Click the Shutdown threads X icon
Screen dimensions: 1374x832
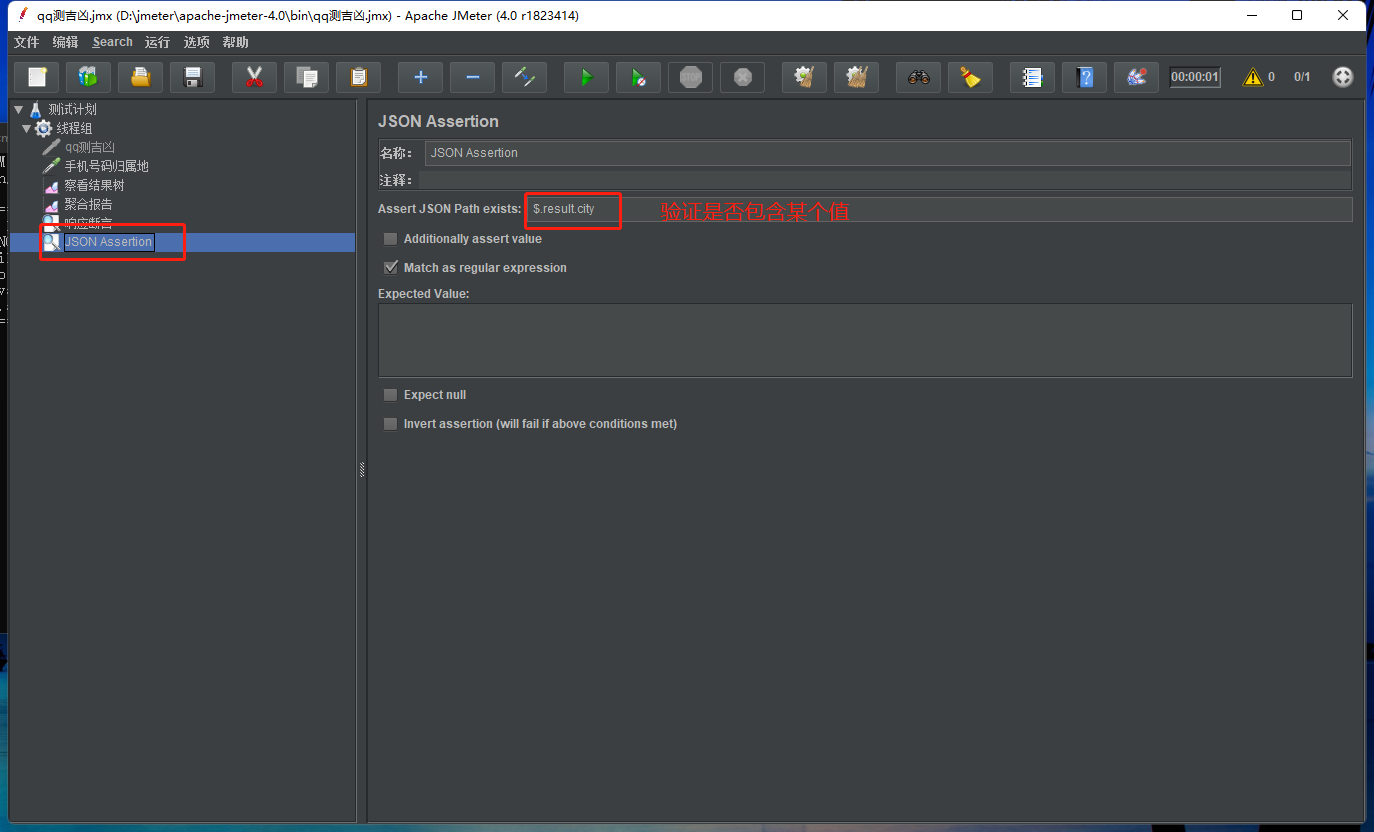point(742,77)
